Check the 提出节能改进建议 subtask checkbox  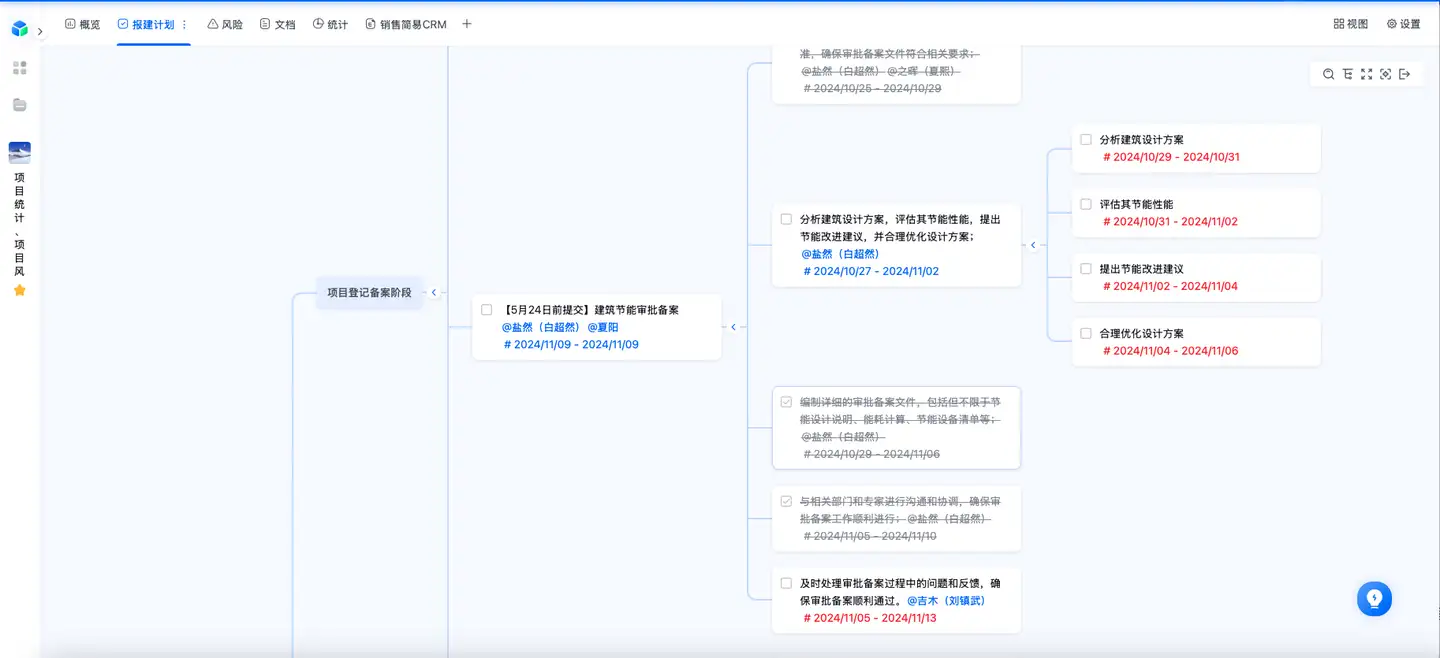pos(1086,269)
